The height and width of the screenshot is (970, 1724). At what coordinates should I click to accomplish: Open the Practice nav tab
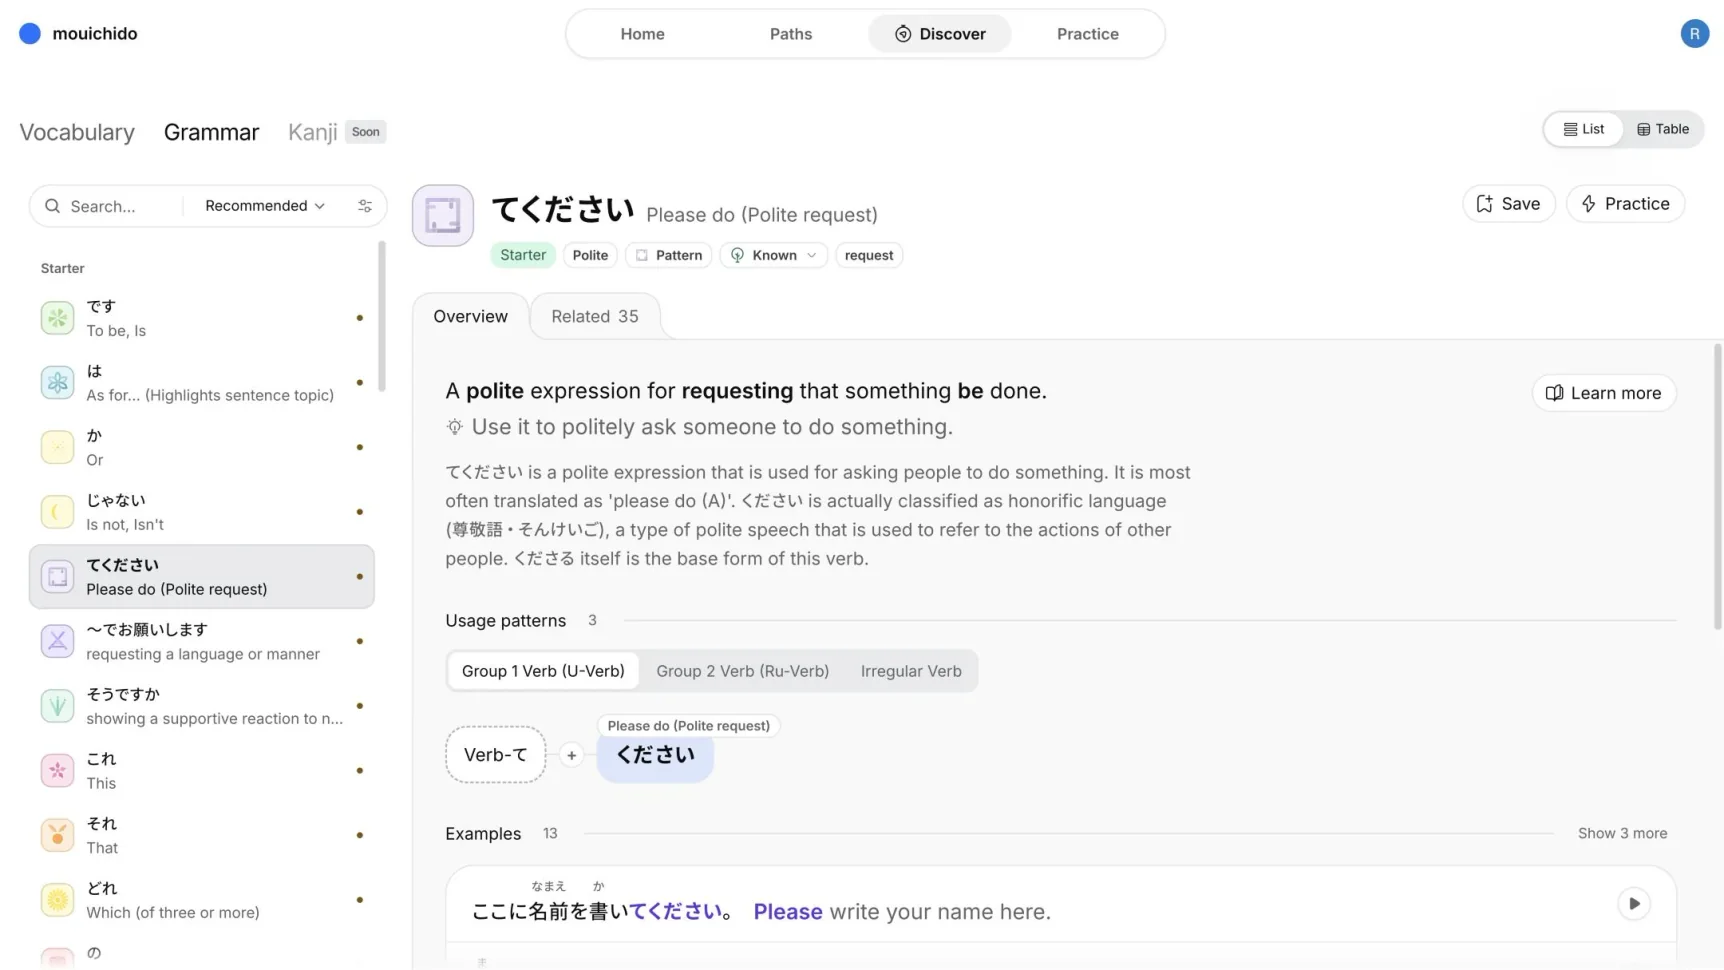1087,34
